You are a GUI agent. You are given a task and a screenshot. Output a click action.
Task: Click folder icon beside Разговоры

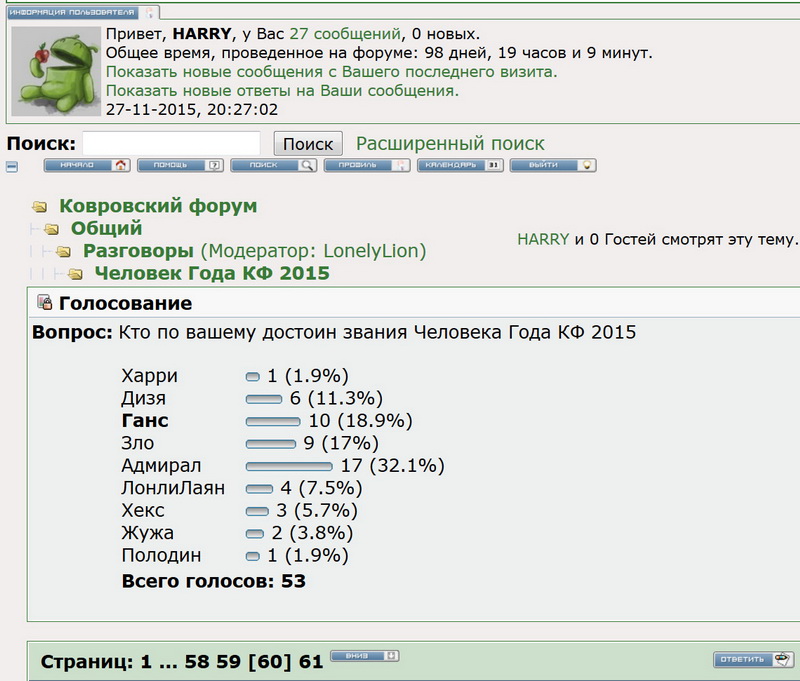pos(63,251)
